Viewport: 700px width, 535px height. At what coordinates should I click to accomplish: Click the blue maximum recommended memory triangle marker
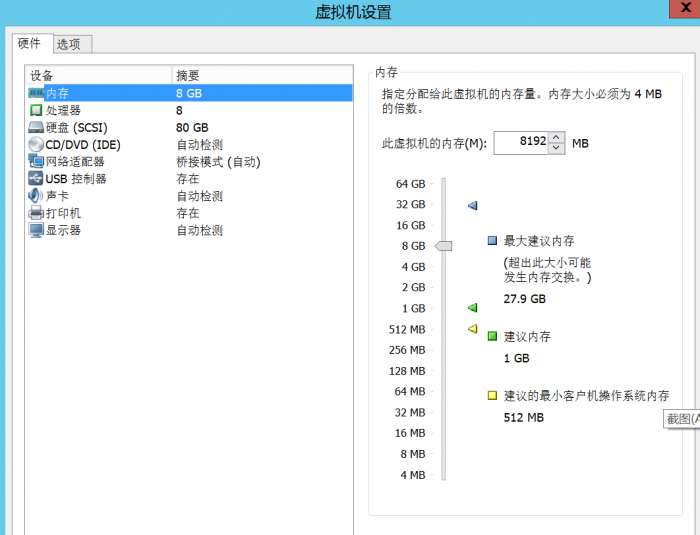click(473, 205)
